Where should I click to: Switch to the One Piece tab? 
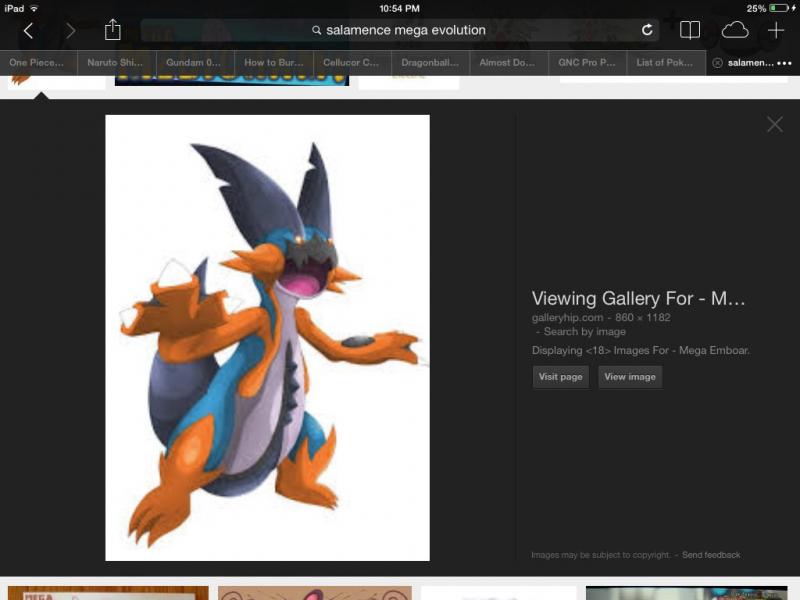coord(39,63)
